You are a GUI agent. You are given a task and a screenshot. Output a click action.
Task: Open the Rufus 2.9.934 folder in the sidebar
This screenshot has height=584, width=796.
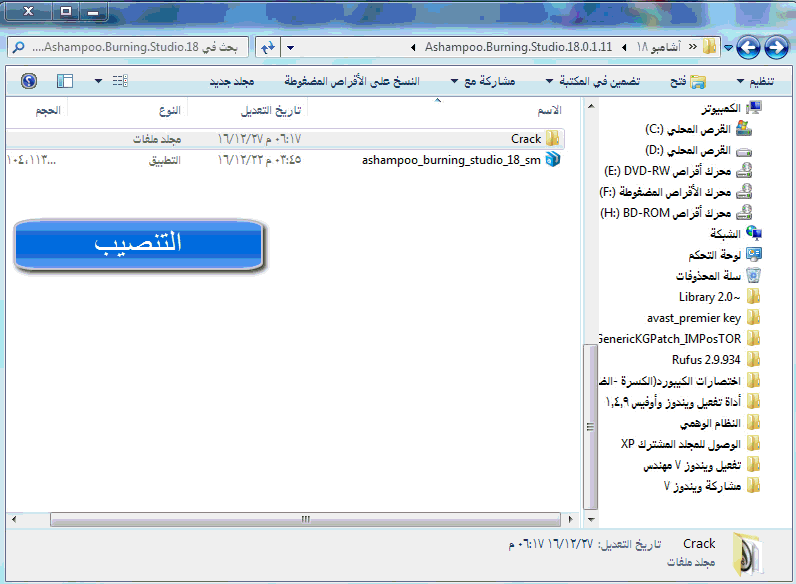(706, 359)
